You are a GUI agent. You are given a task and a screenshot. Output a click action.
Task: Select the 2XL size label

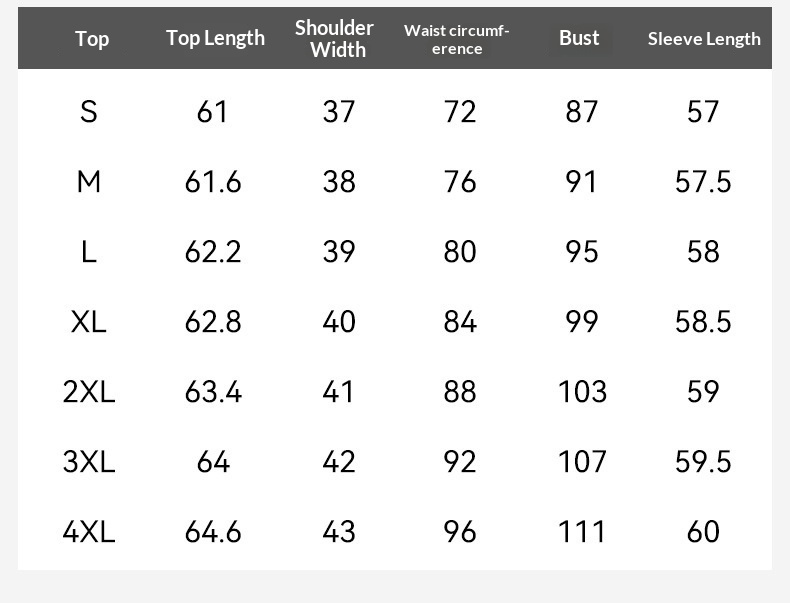pos(89,392)
